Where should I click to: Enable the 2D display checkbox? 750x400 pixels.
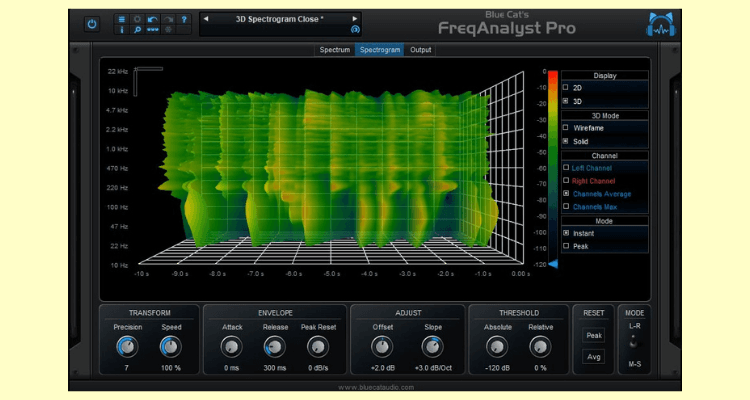coord(567,88)
